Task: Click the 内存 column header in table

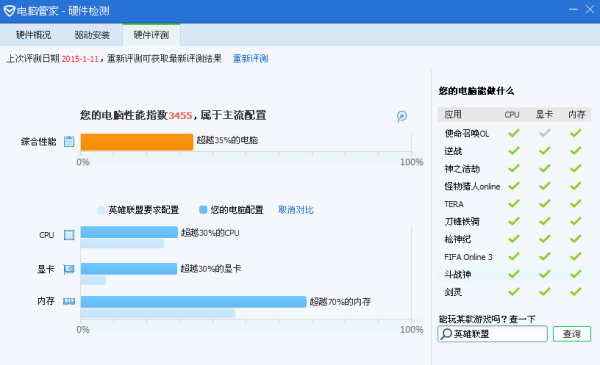Action: click(576, 114)
